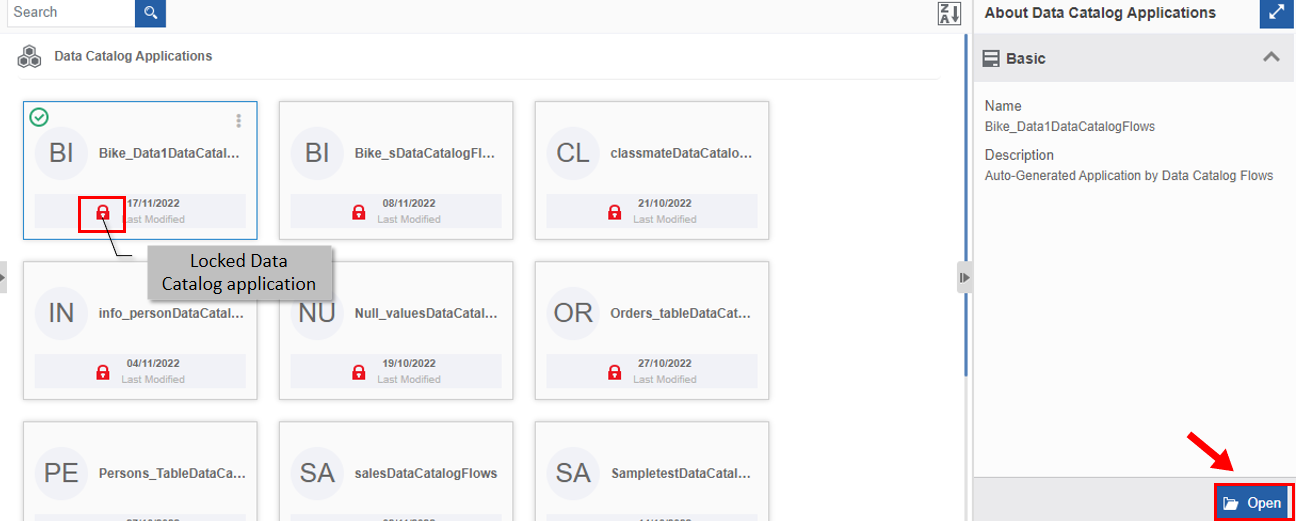Toggle Z-A sort order icon
This screenshot has width=1297, height=521.
click(948, 14)
